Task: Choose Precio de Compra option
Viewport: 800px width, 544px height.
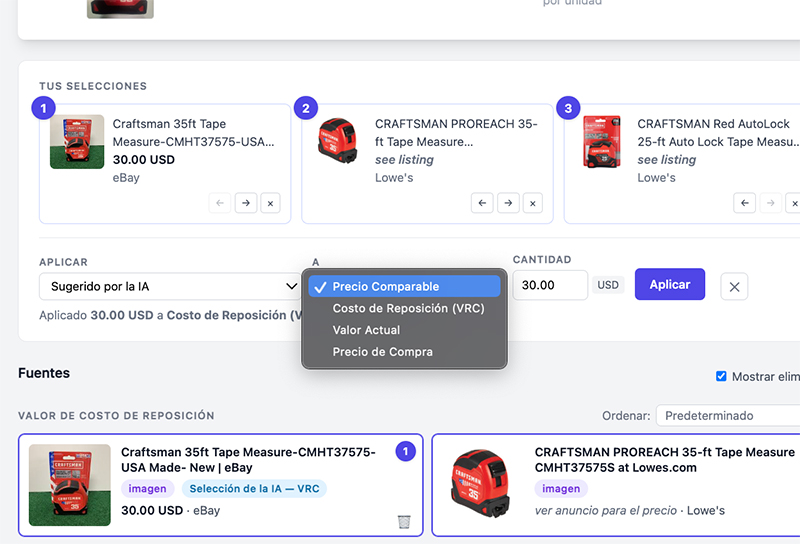Action: (x=404, y=352)
